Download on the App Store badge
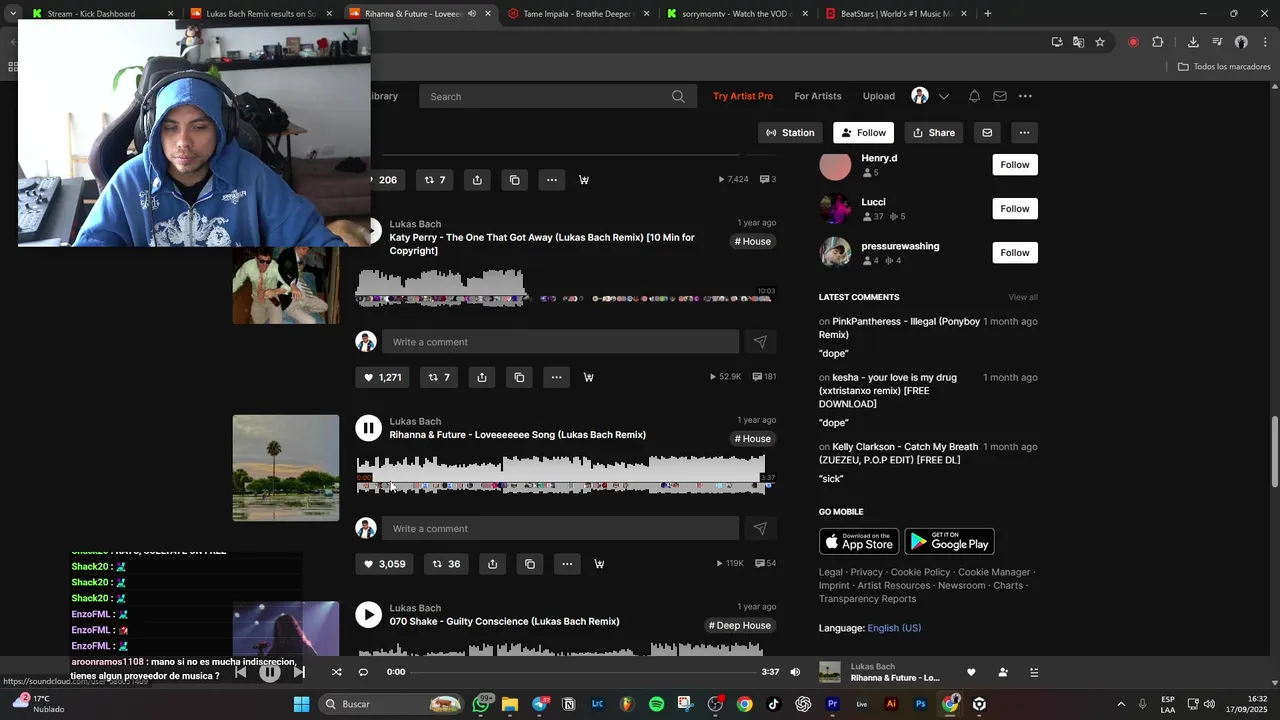The height and width of the screenshot is (720, 1280). click(x=859, y=541)
